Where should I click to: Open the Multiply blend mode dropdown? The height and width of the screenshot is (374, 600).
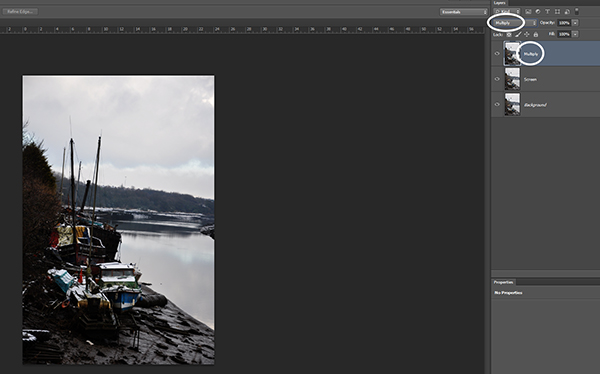514,23
